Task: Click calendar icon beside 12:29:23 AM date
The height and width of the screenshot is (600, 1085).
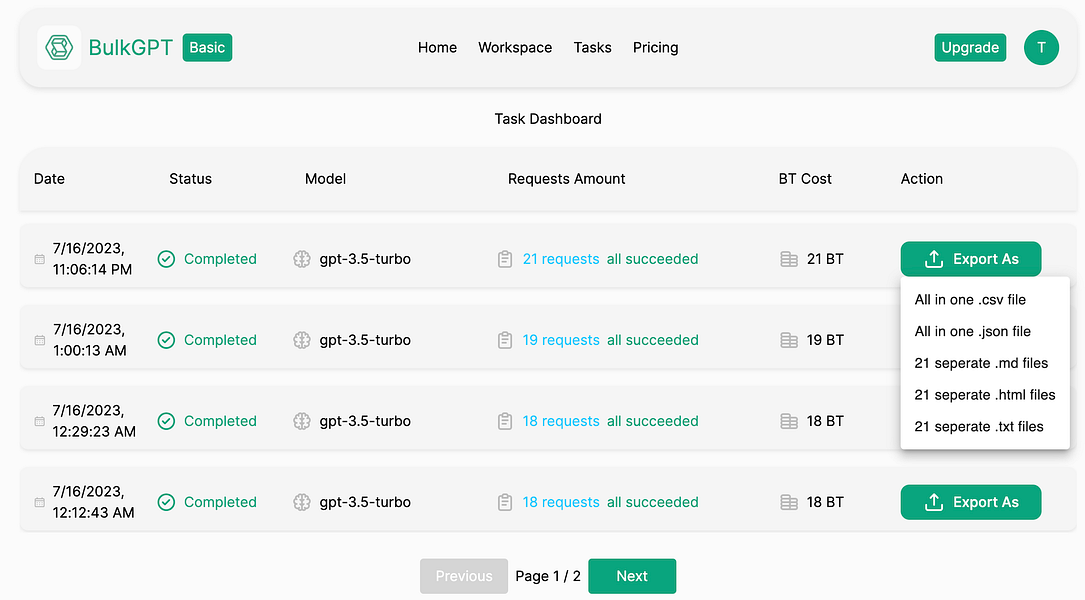Action: click(x=39, y=421)
